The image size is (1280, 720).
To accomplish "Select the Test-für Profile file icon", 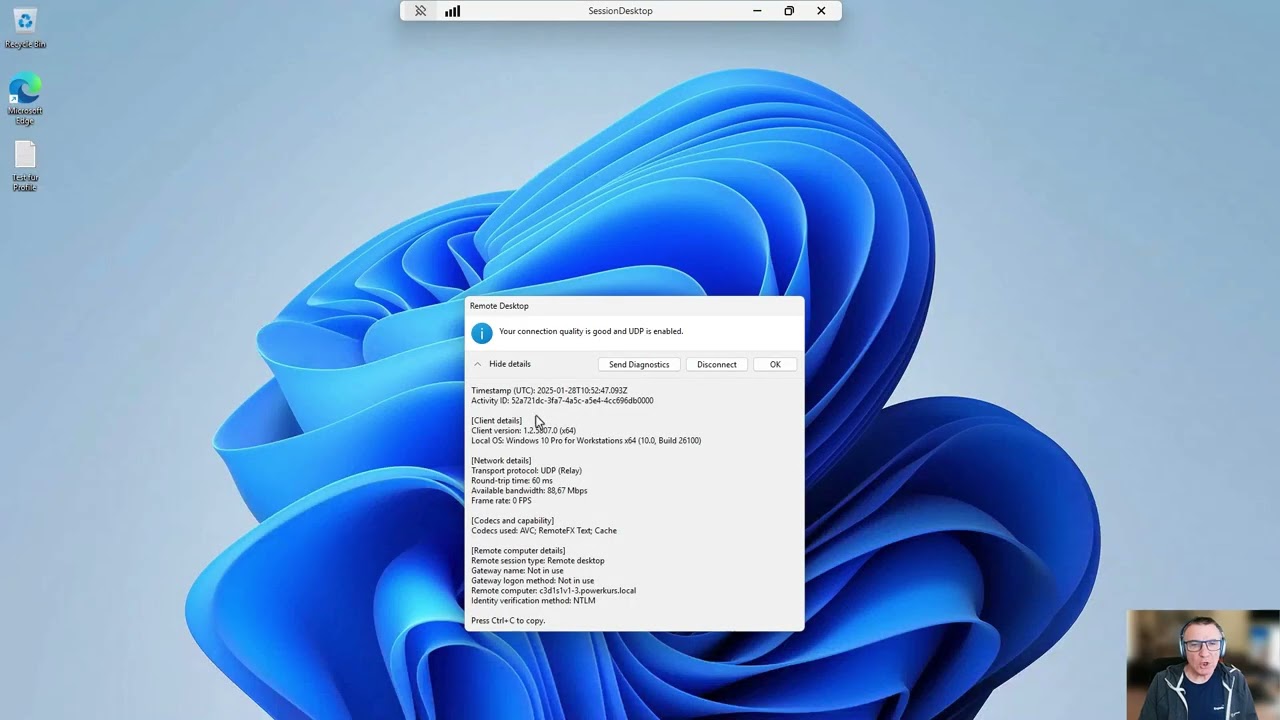I will click(x=25, y=166).
